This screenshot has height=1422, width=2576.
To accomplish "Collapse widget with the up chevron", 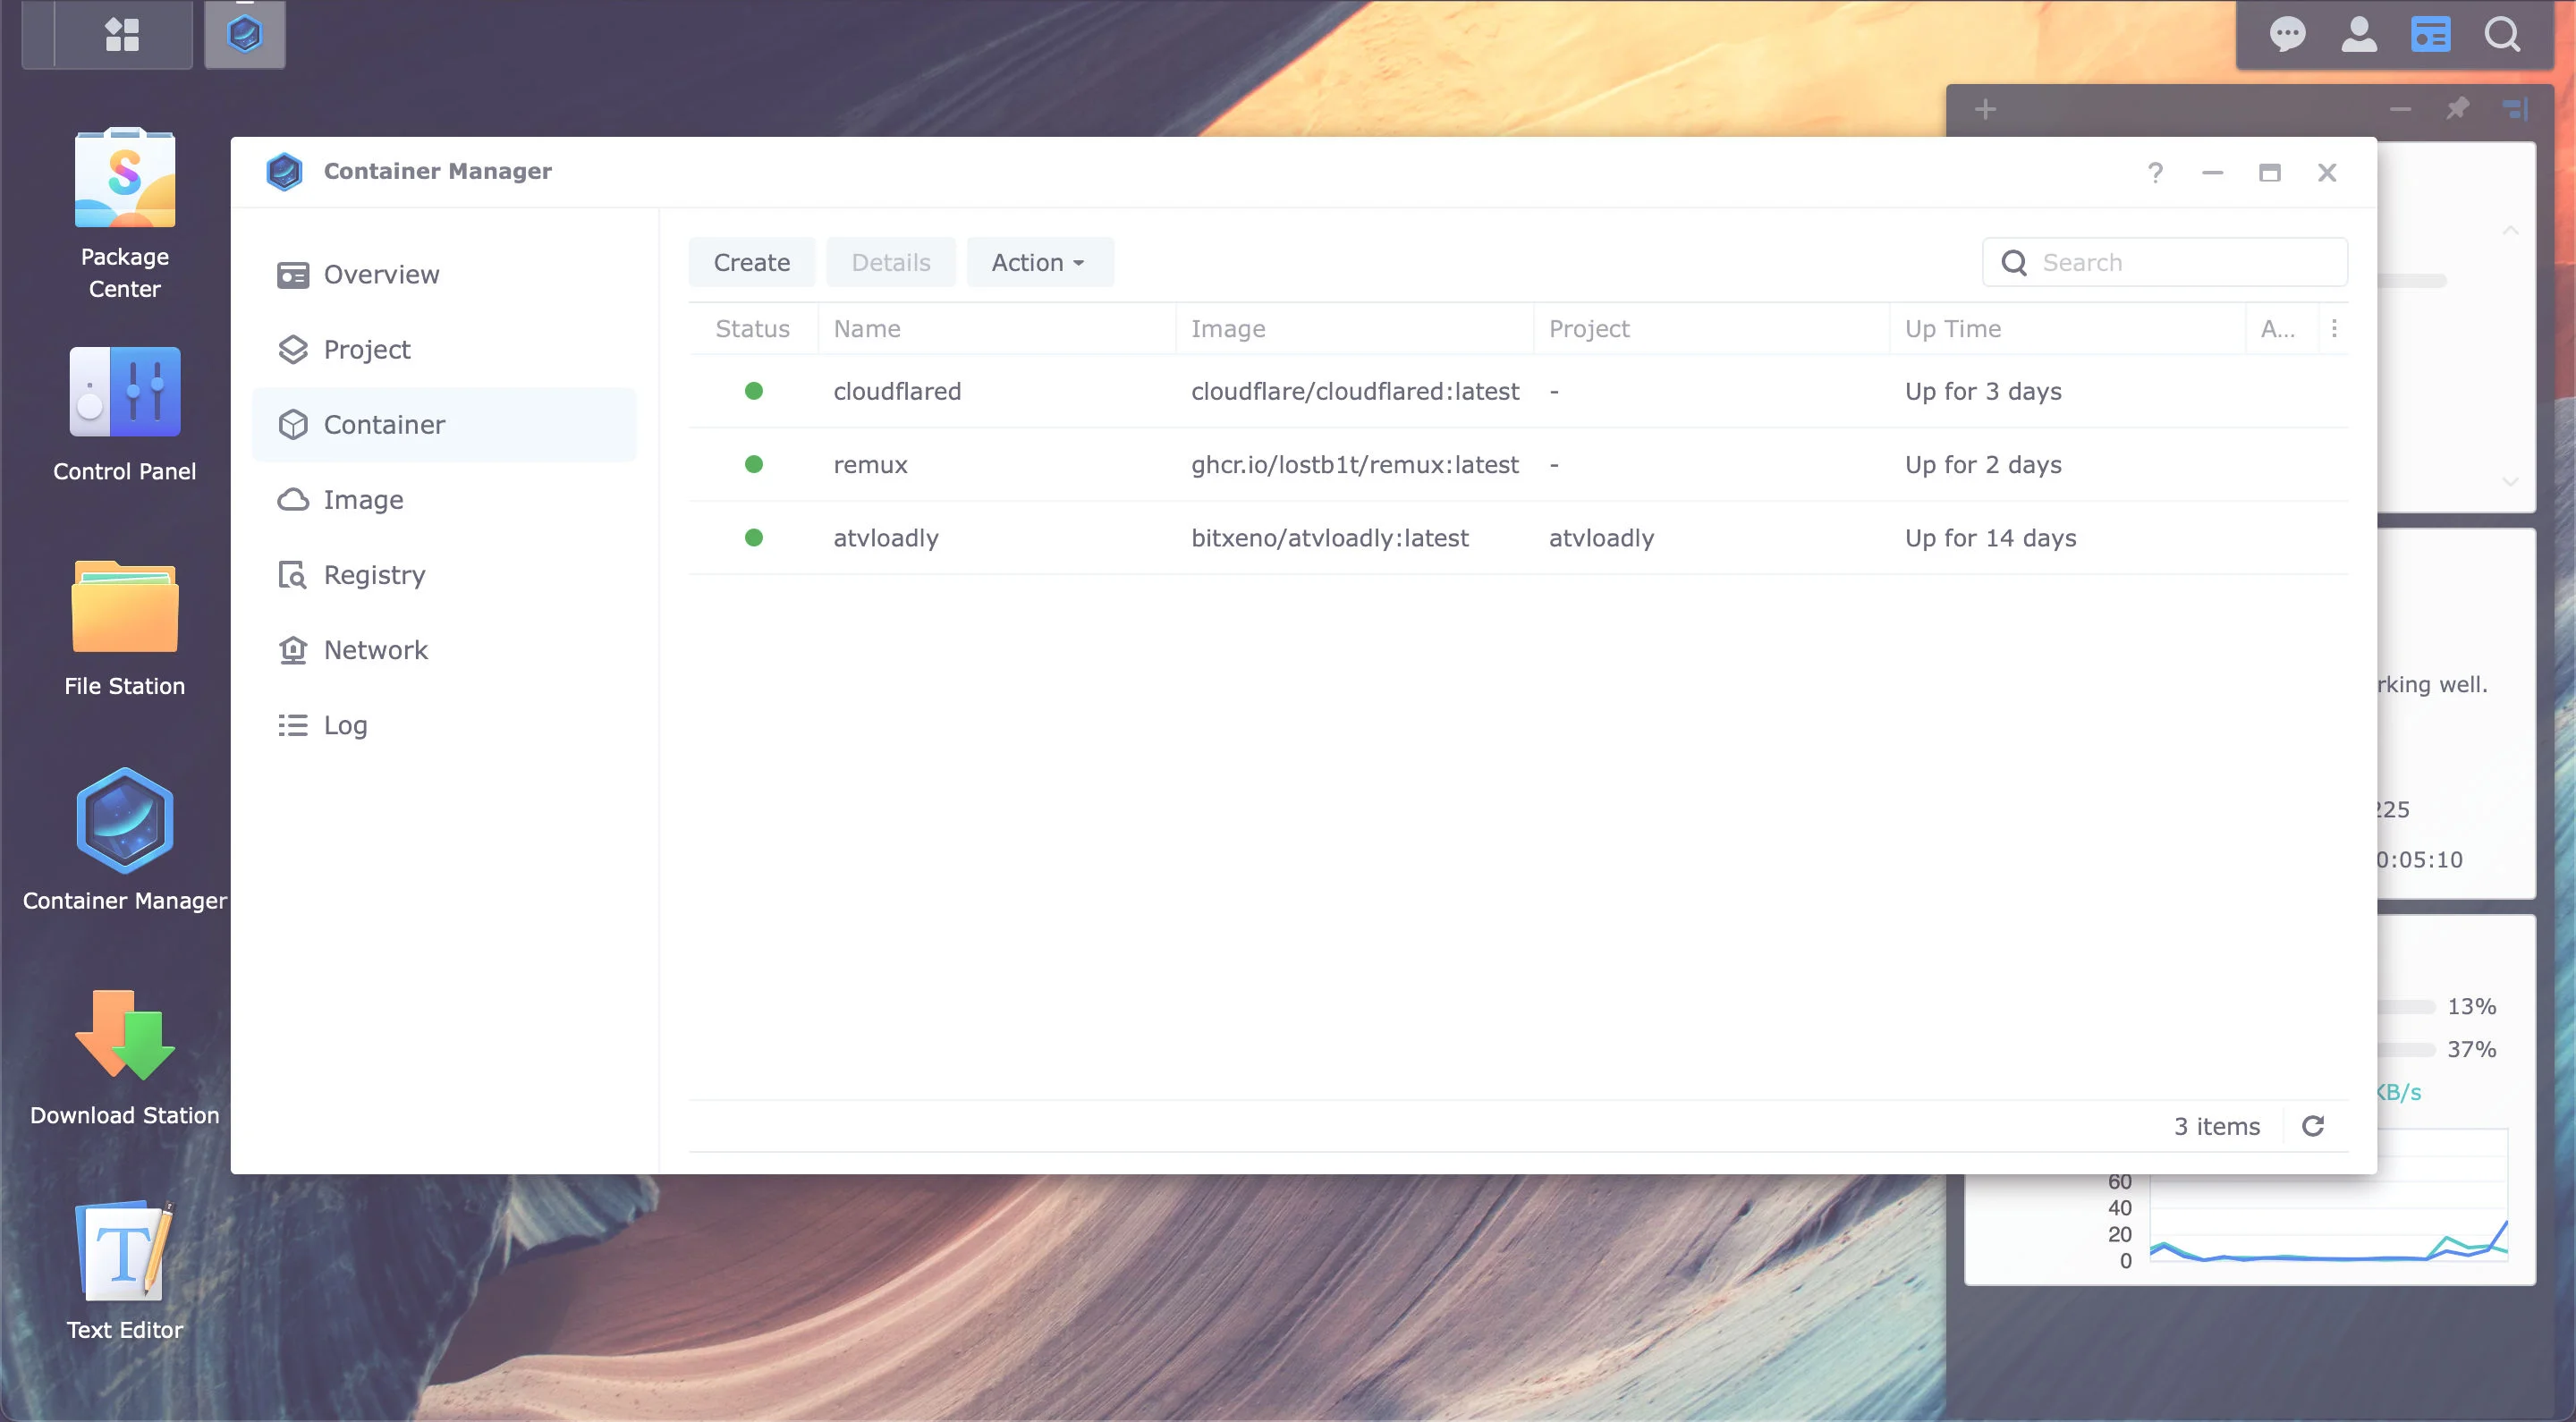I will (x=2510, y=230).
